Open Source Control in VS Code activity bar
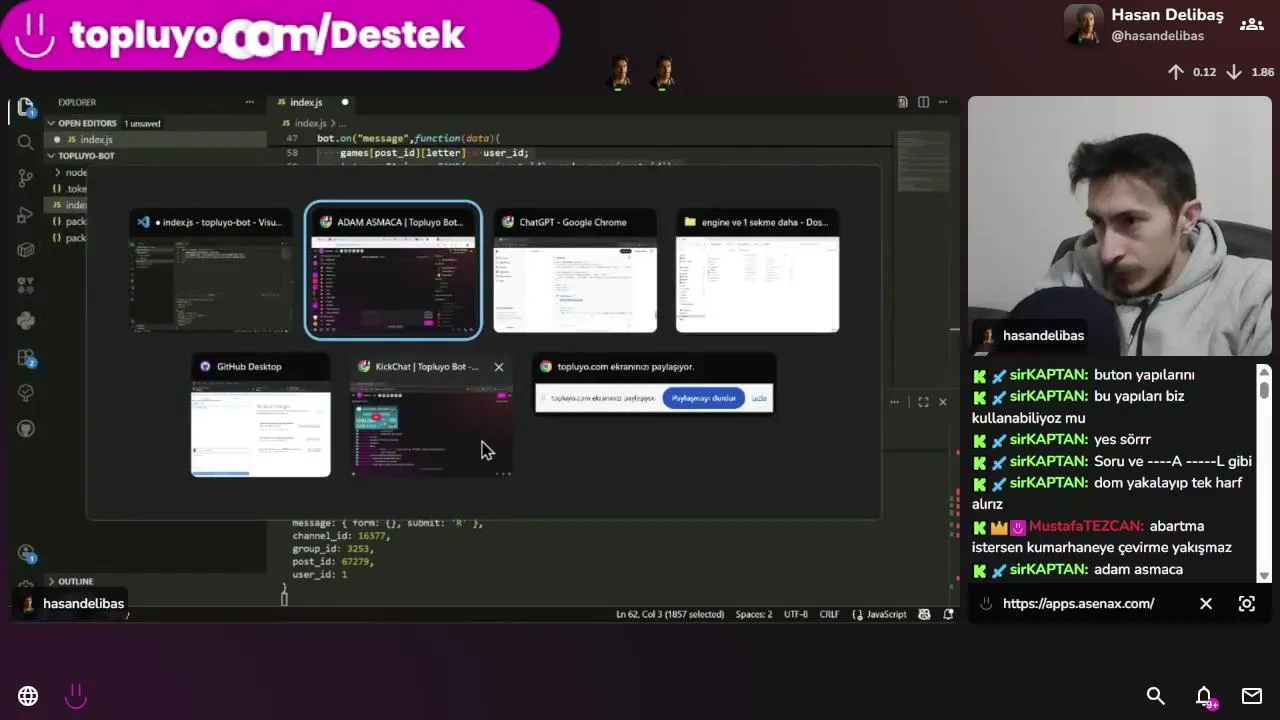 pyautogui.click(x=26, y=178)
